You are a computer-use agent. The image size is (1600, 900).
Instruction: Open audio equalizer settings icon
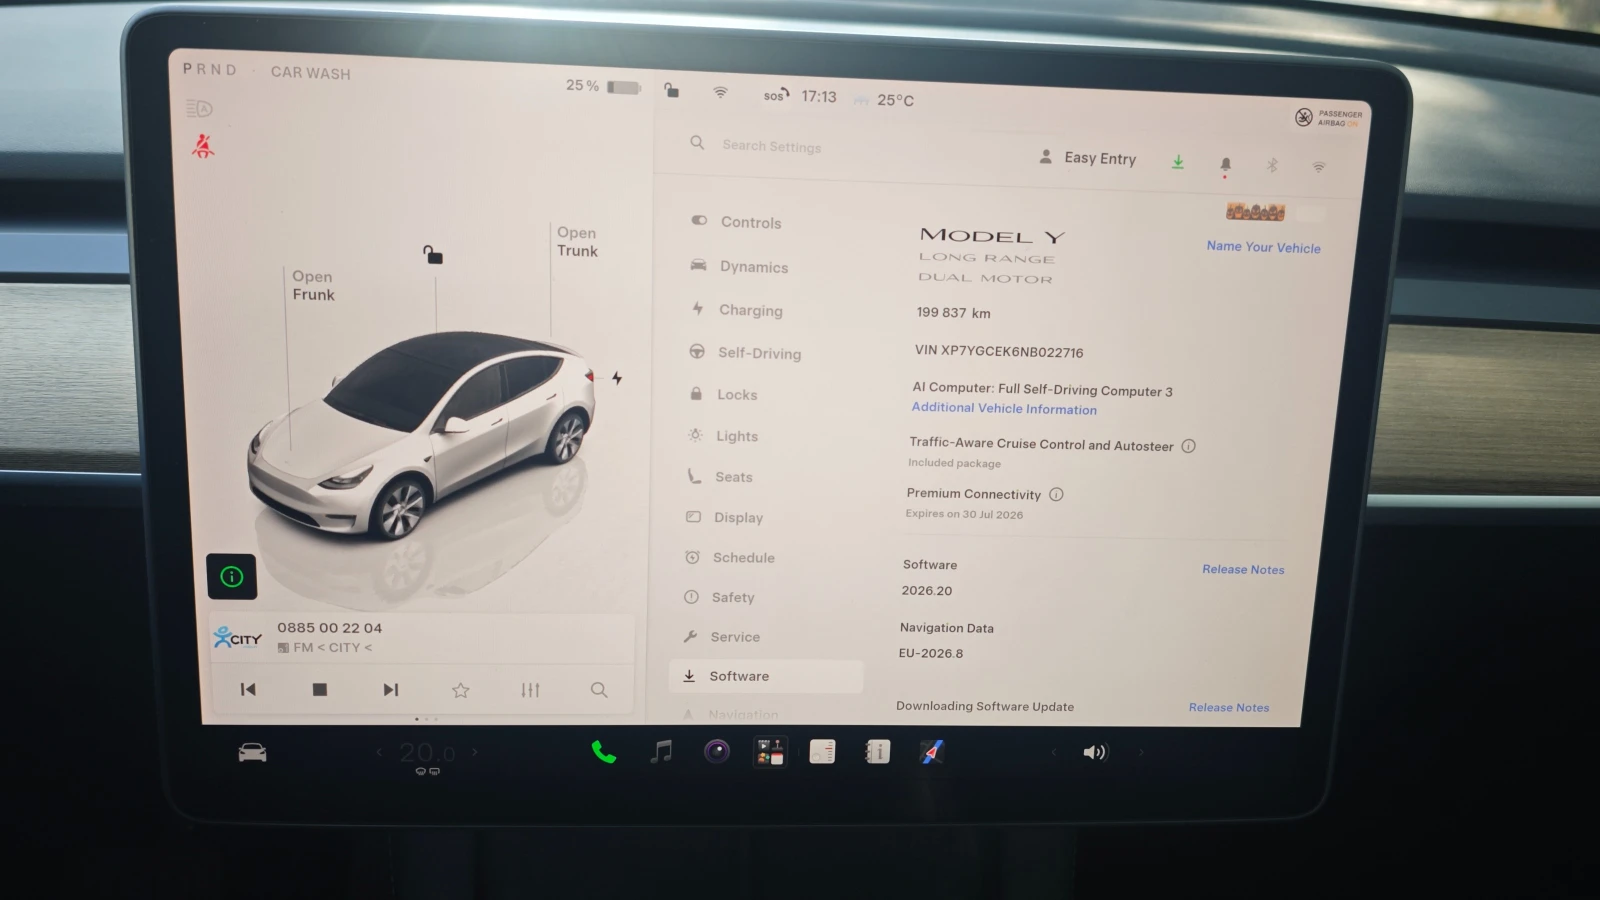(530, 690)
